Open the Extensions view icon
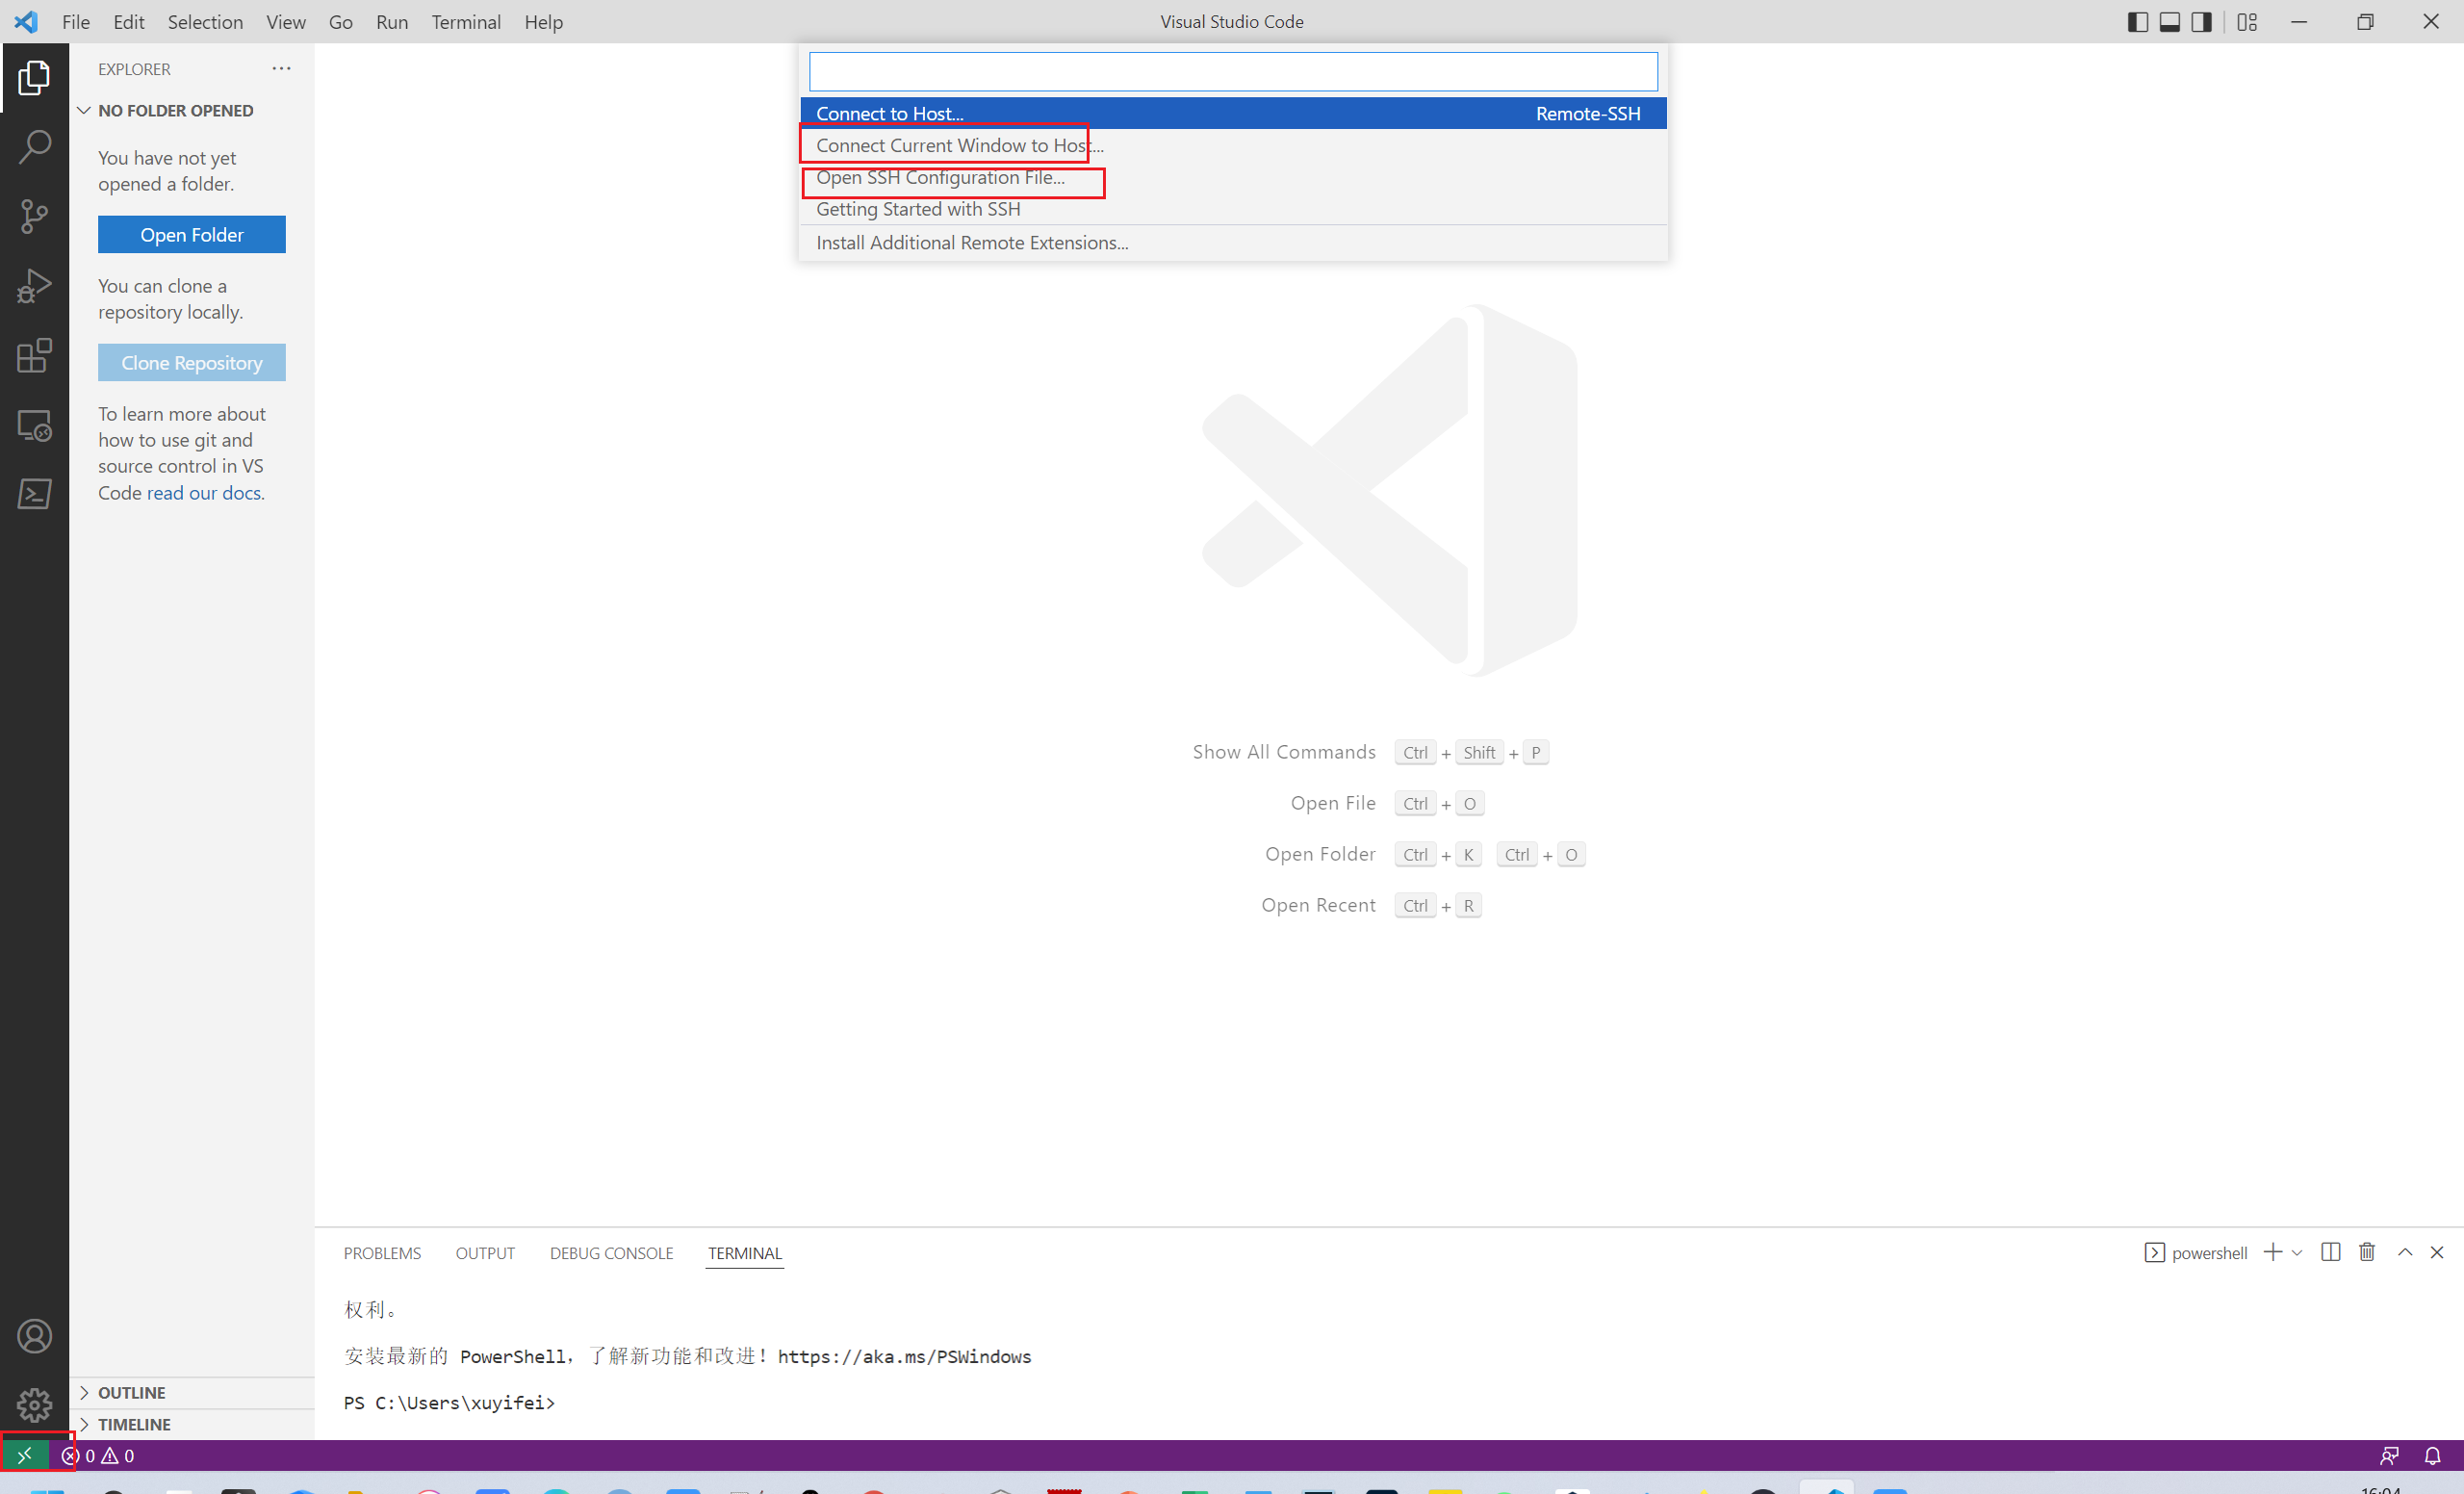2464x1494 pixels. tap(34, 355)
